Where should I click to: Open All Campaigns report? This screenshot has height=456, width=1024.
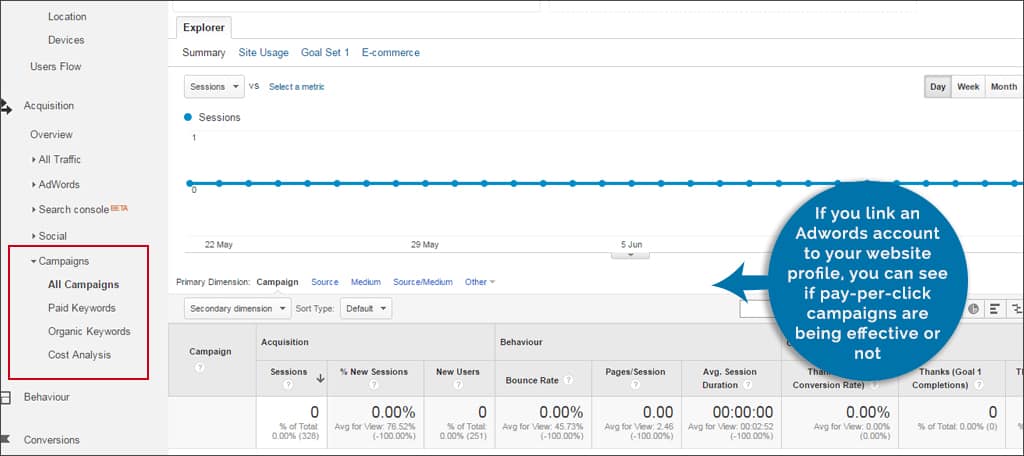click(84, 285)
